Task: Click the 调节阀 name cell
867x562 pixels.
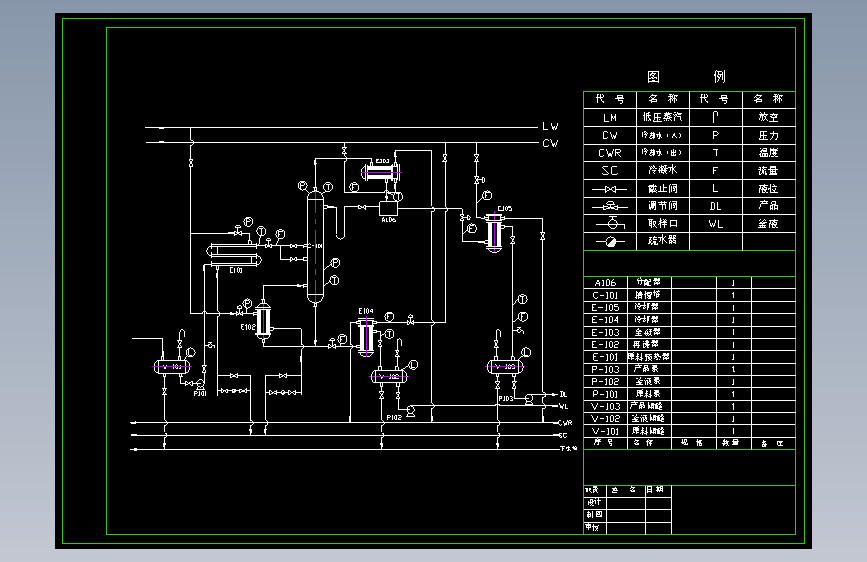Action: (662, 206)
